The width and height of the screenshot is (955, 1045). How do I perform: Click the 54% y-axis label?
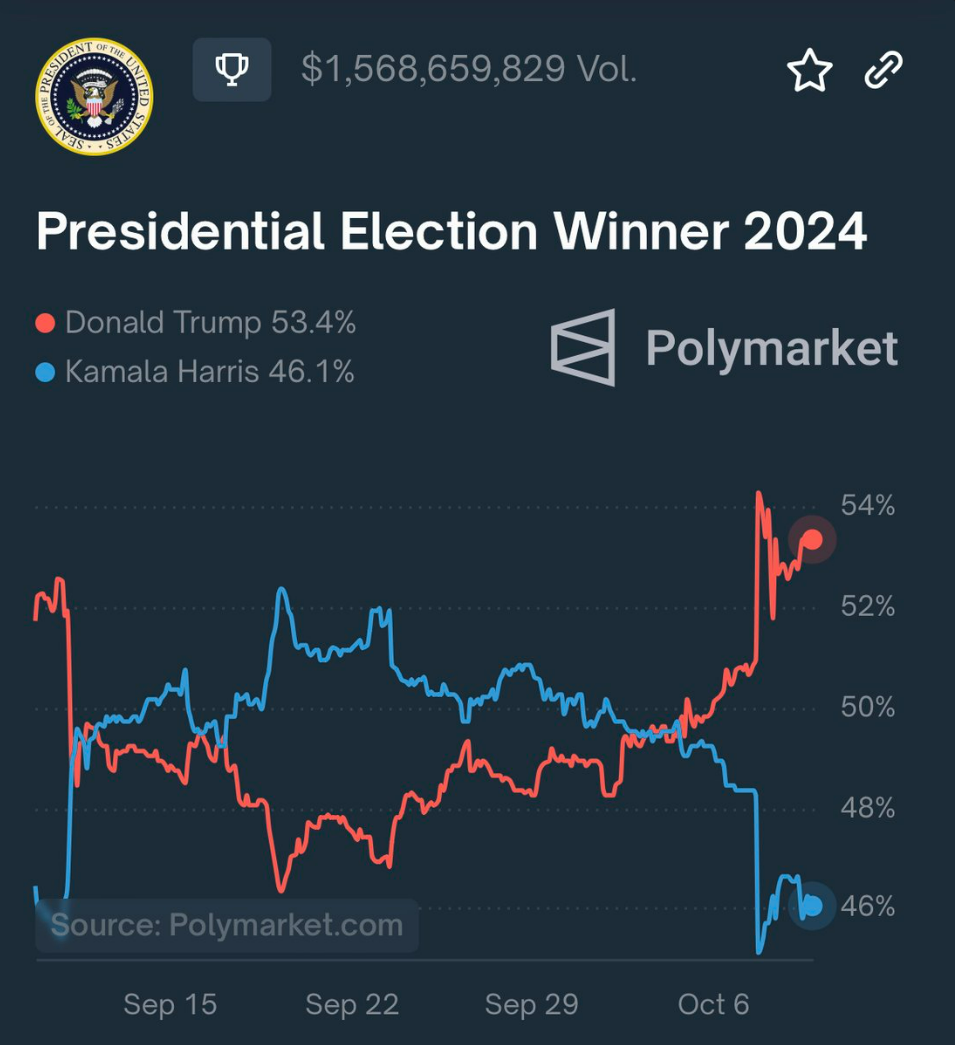point(868,506)
